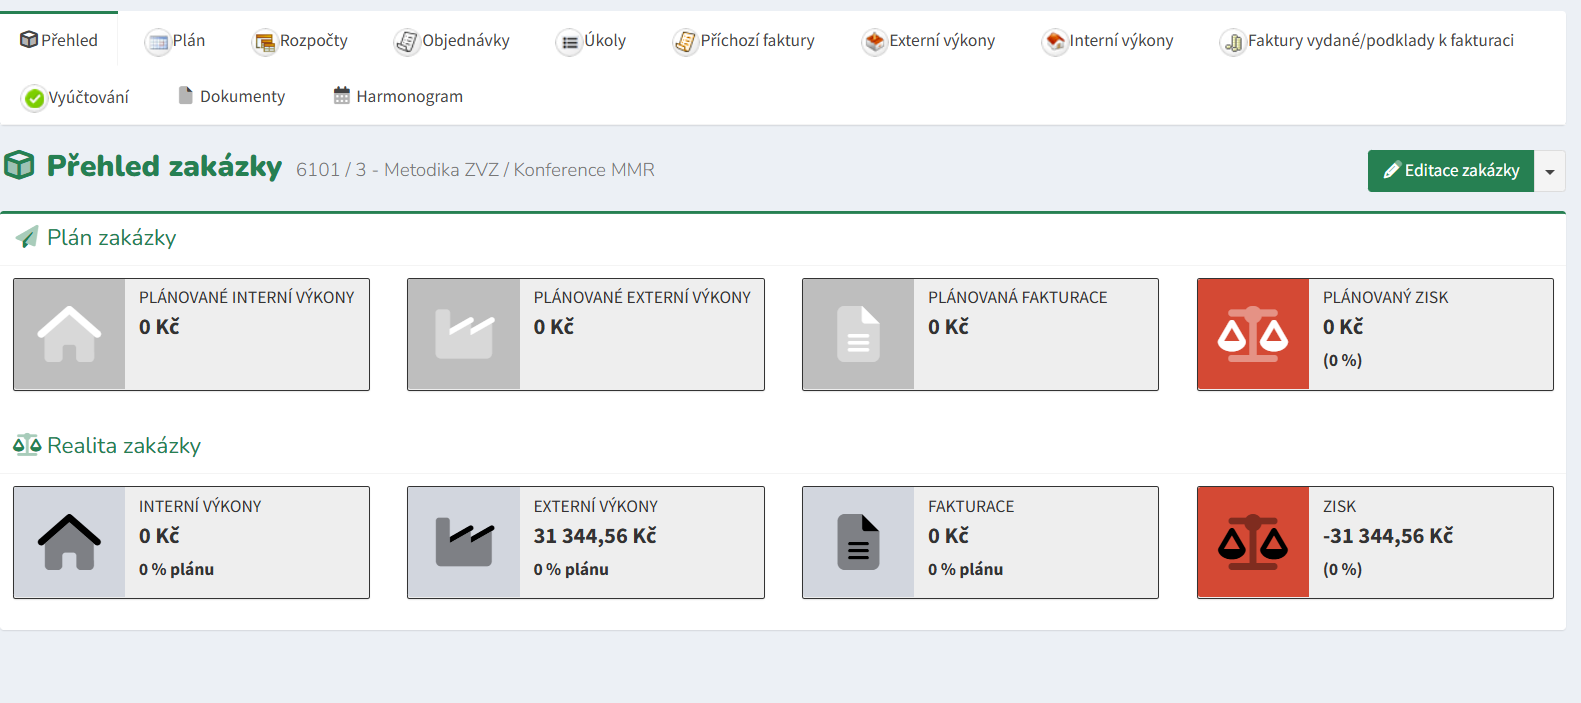Click the black house icon in Interní výkony
Image resolution: width=1581 pixels, height=703 pixels.
tap(69, 542)
